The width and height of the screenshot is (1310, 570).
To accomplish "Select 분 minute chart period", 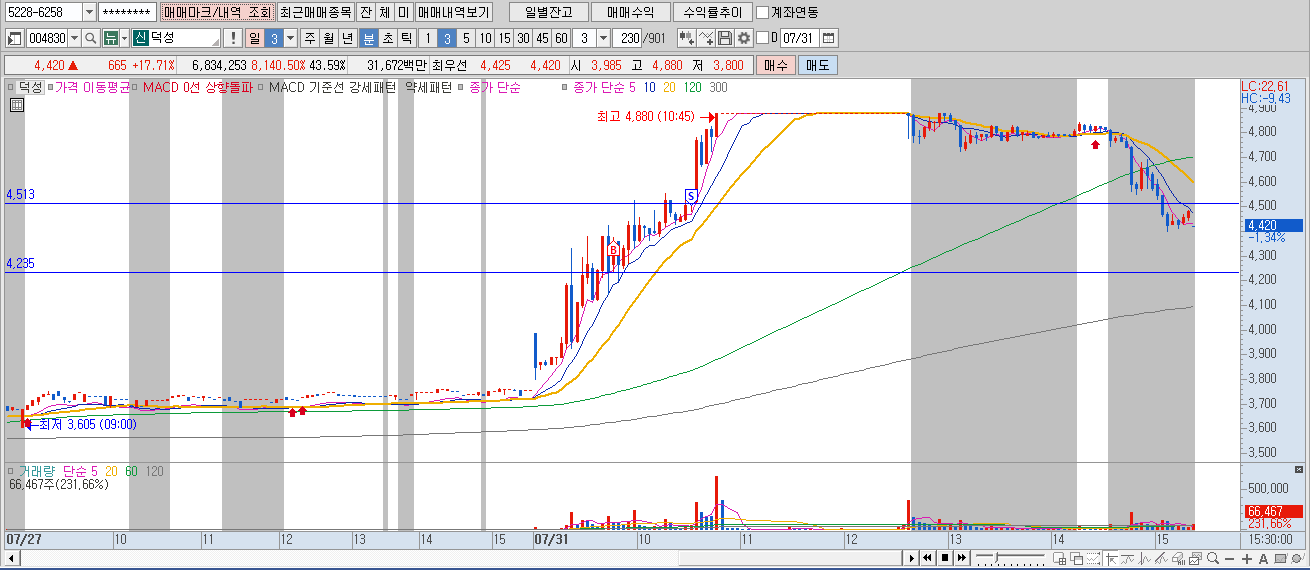I will pyautogui.click(x=368, y=38).
